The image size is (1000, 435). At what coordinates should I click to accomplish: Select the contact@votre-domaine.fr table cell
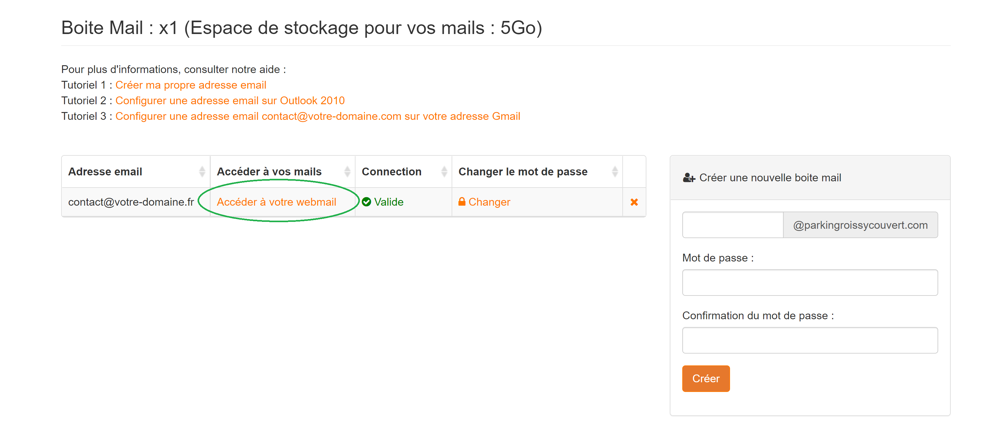click(x=131, y=202)
